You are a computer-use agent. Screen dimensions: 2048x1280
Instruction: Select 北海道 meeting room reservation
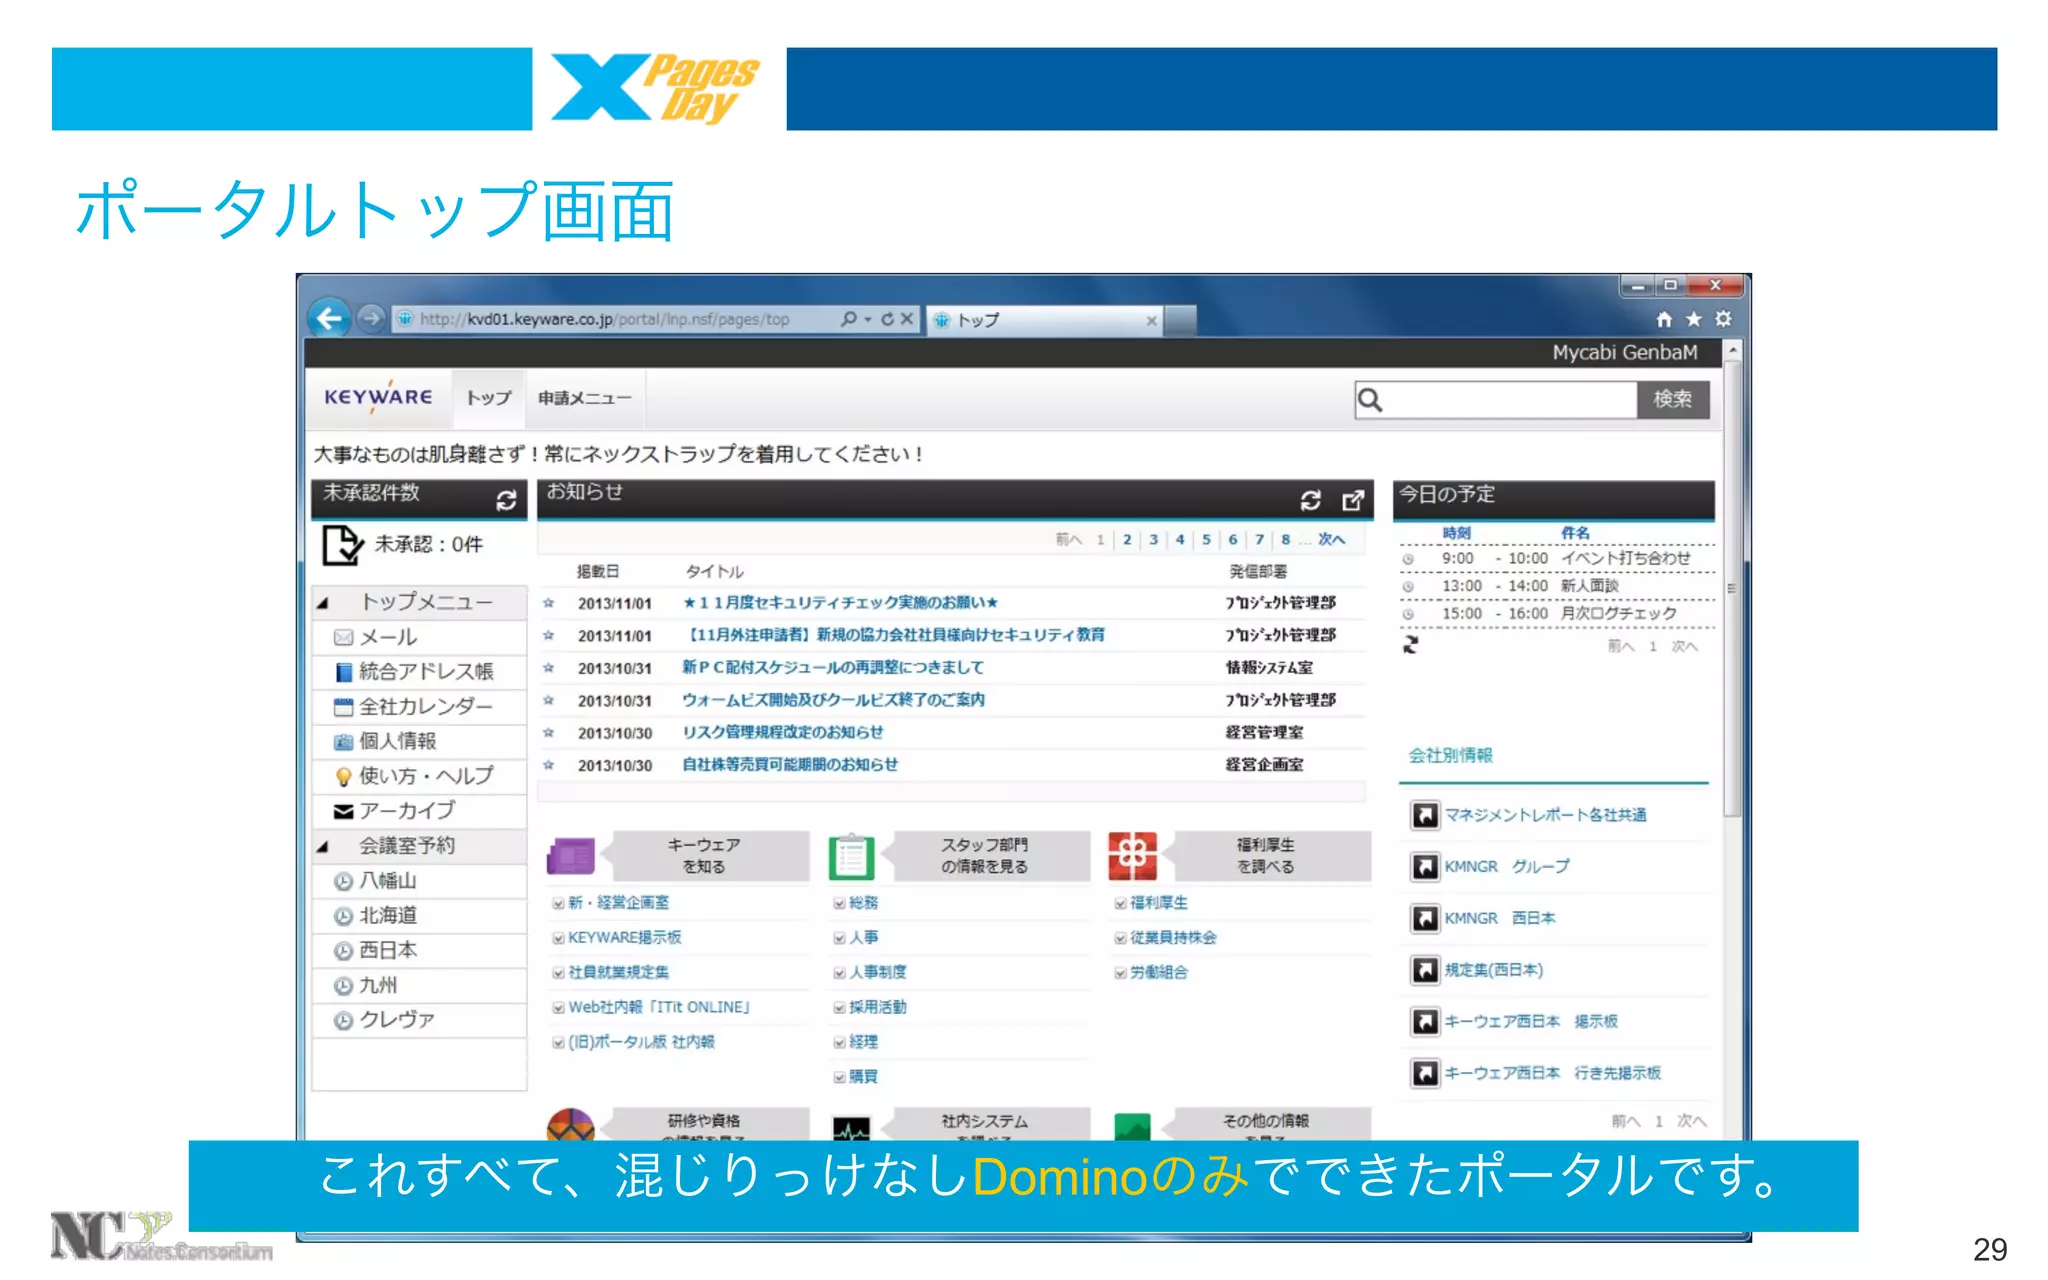click(419, 916)
